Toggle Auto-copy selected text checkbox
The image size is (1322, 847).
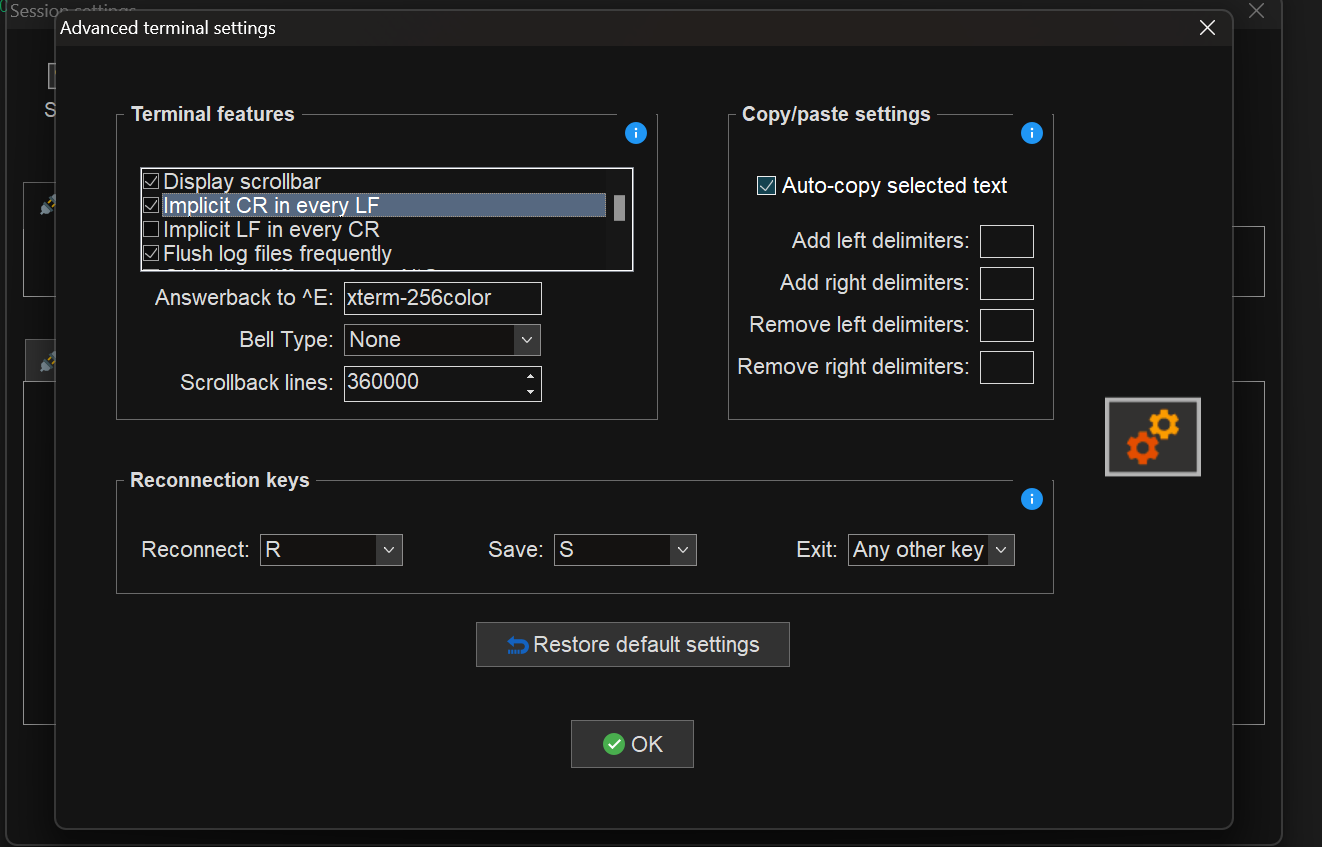[x=767, y=186]
